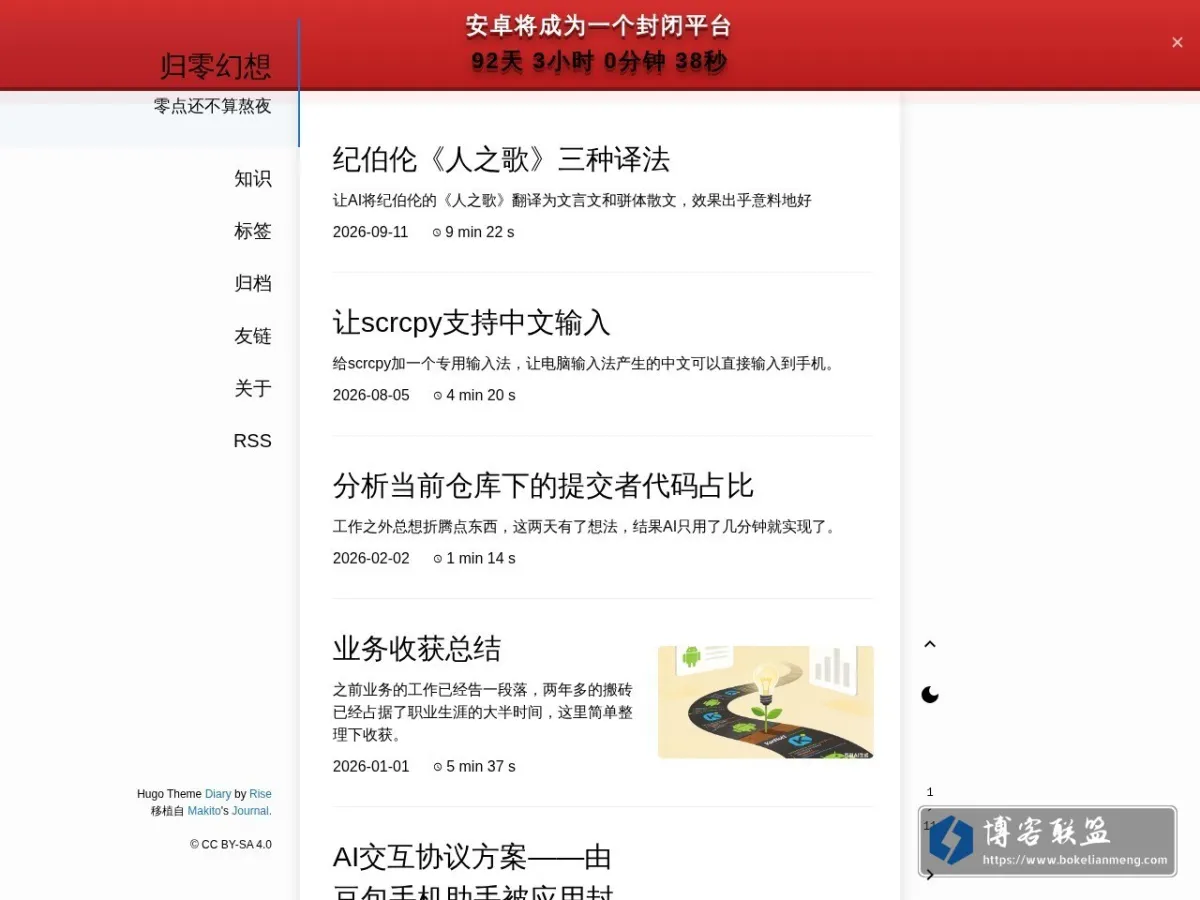Screen dimensions: 1200x900
Task: Open the post 让scrcpy支持中文输入
Action: coord(471,323)
